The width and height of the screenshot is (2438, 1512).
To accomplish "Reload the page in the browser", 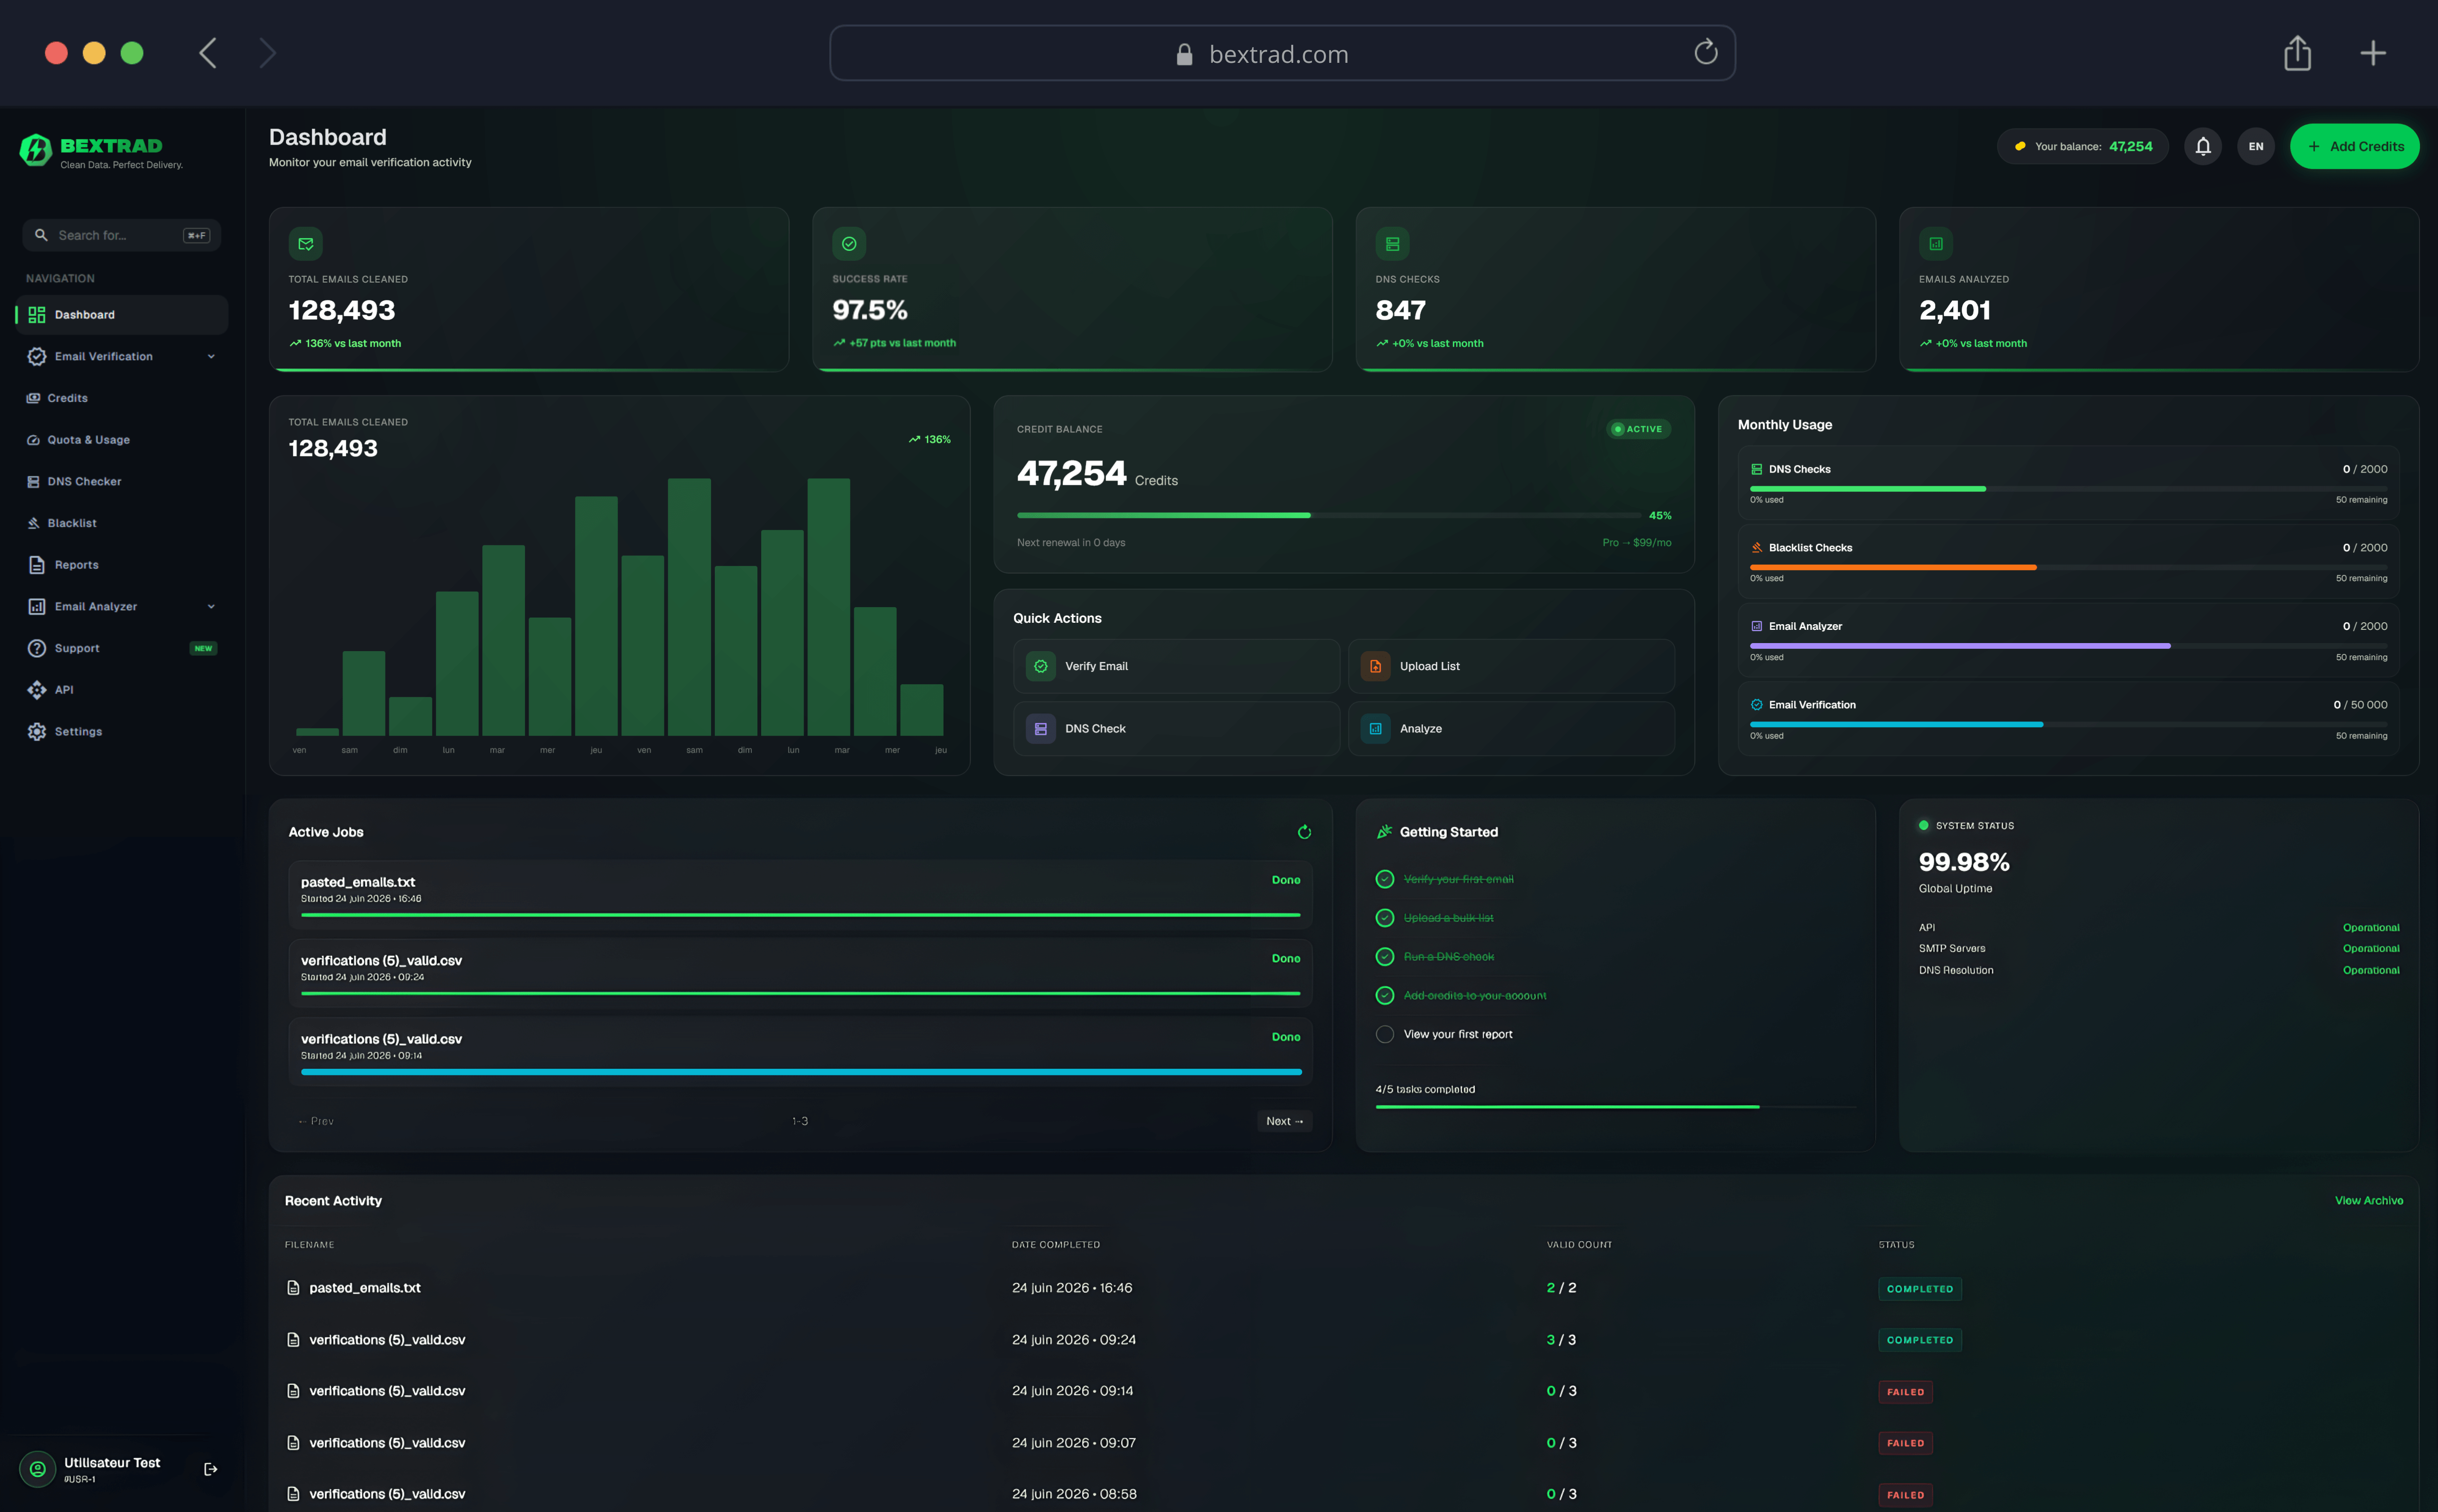I will coord(1706,52).
